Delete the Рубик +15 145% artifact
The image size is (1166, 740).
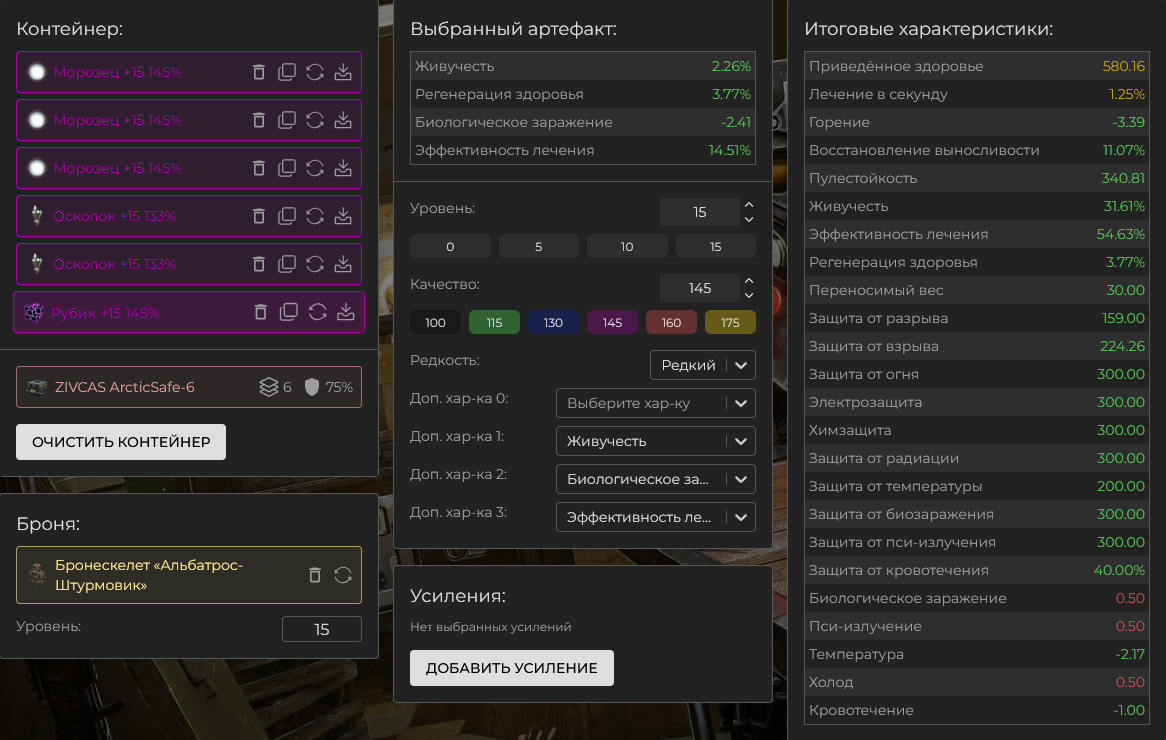pyautogui.click(x=261, y=312)
